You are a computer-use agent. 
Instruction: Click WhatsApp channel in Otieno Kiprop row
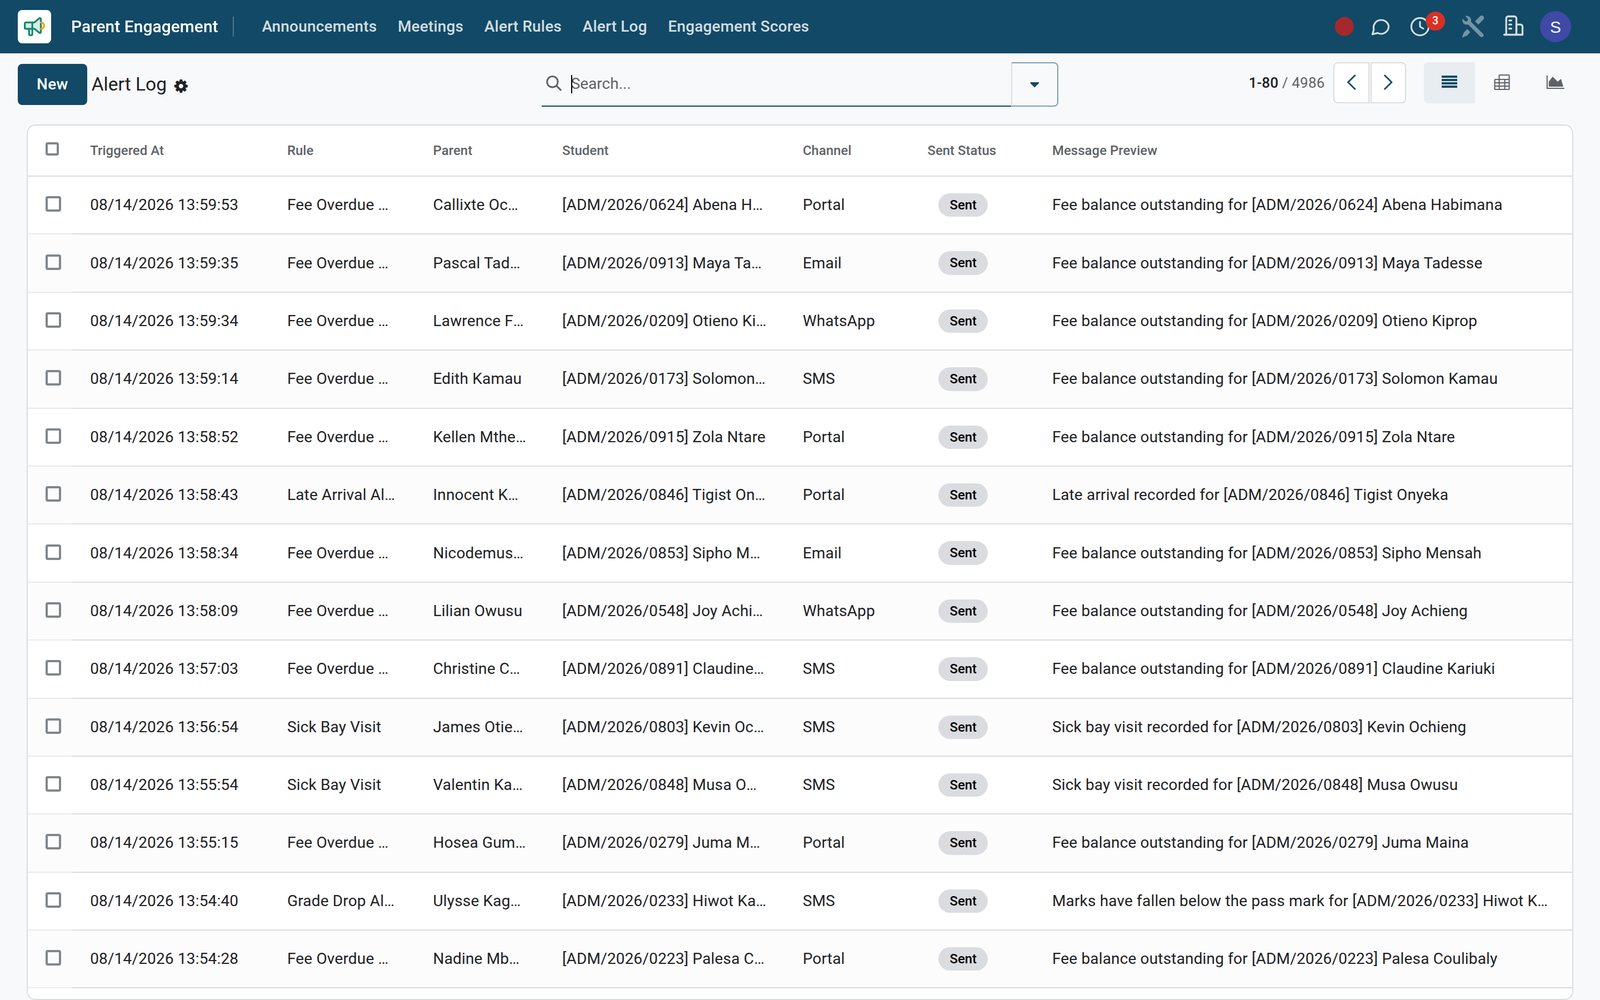coord(838,320)
